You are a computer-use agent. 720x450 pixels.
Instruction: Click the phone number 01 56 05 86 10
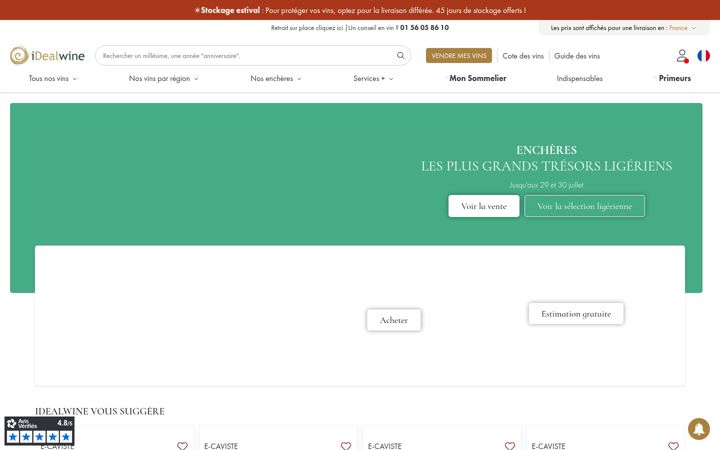pyautogui.click(x=424, y=28)
